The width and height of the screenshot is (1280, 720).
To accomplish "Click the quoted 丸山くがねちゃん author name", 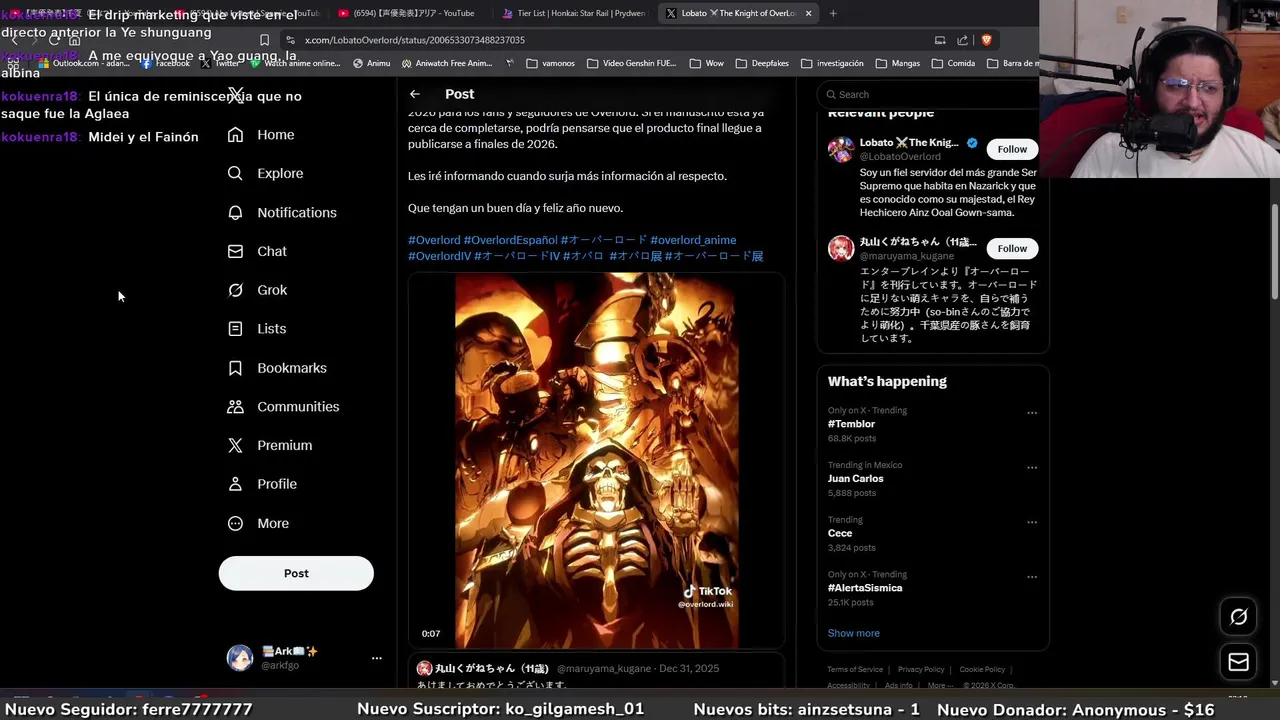I will (492, 668).
